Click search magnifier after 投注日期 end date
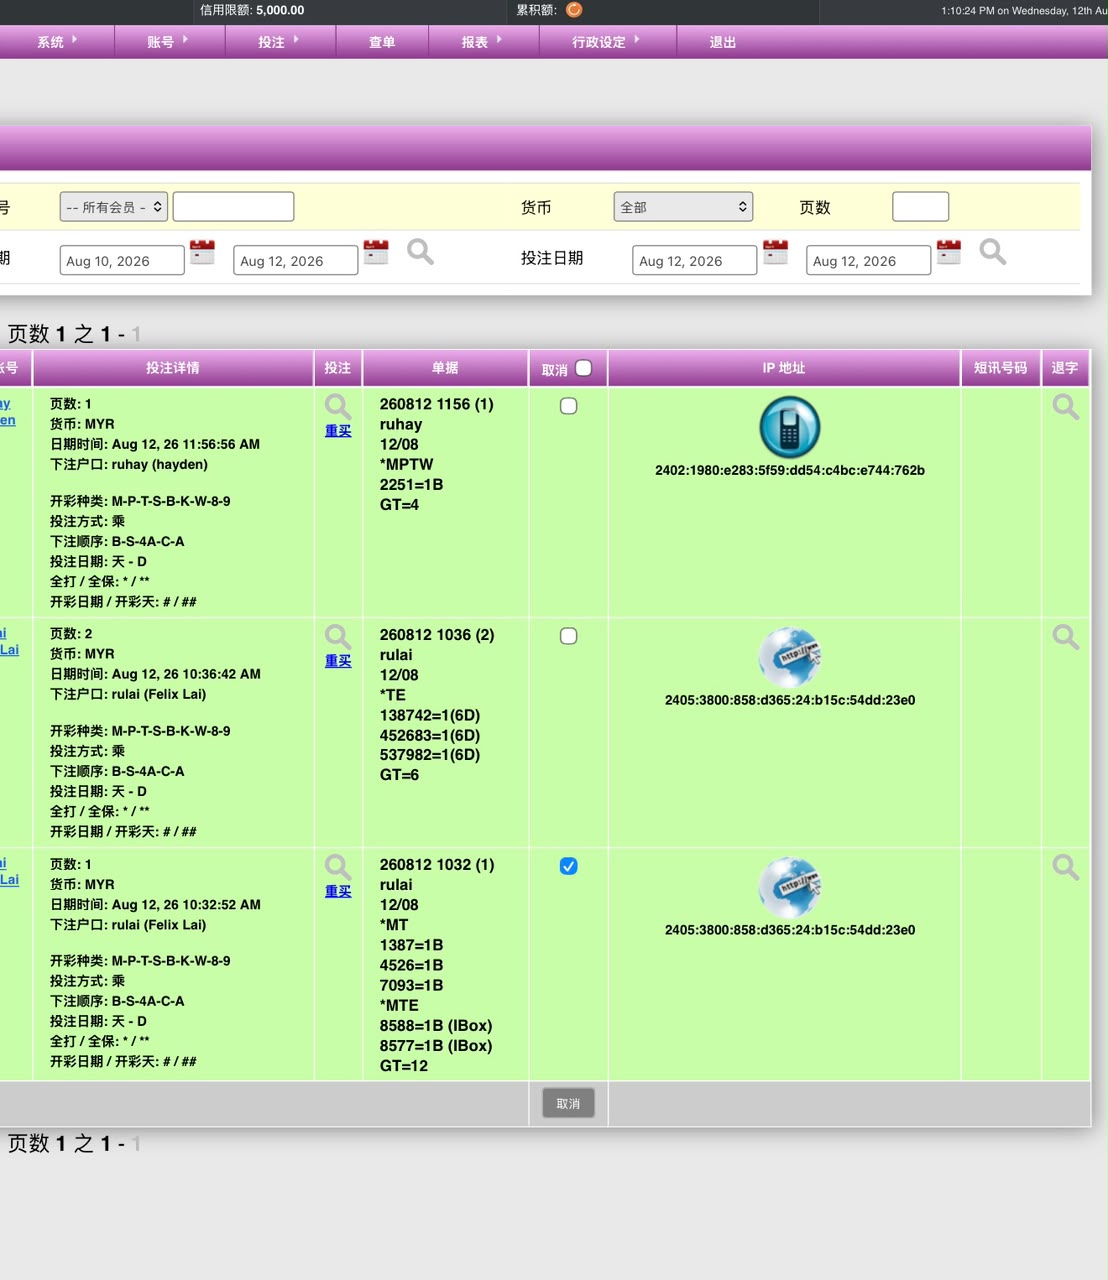 [x=993, y=252]
